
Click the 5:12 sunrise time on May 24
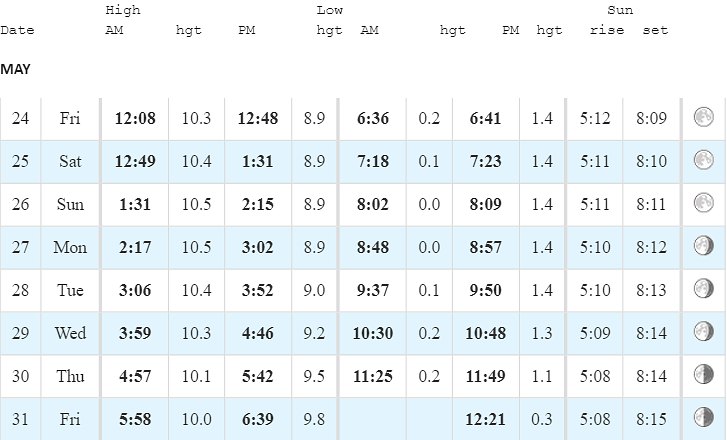coord(595,118)
